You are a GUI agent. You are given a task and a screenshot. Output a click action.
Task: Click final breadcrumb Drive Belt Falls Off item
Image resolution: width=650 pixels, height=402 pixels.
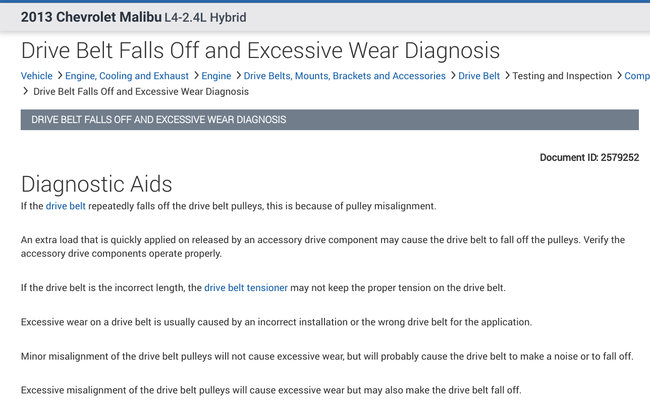point(141,92)
